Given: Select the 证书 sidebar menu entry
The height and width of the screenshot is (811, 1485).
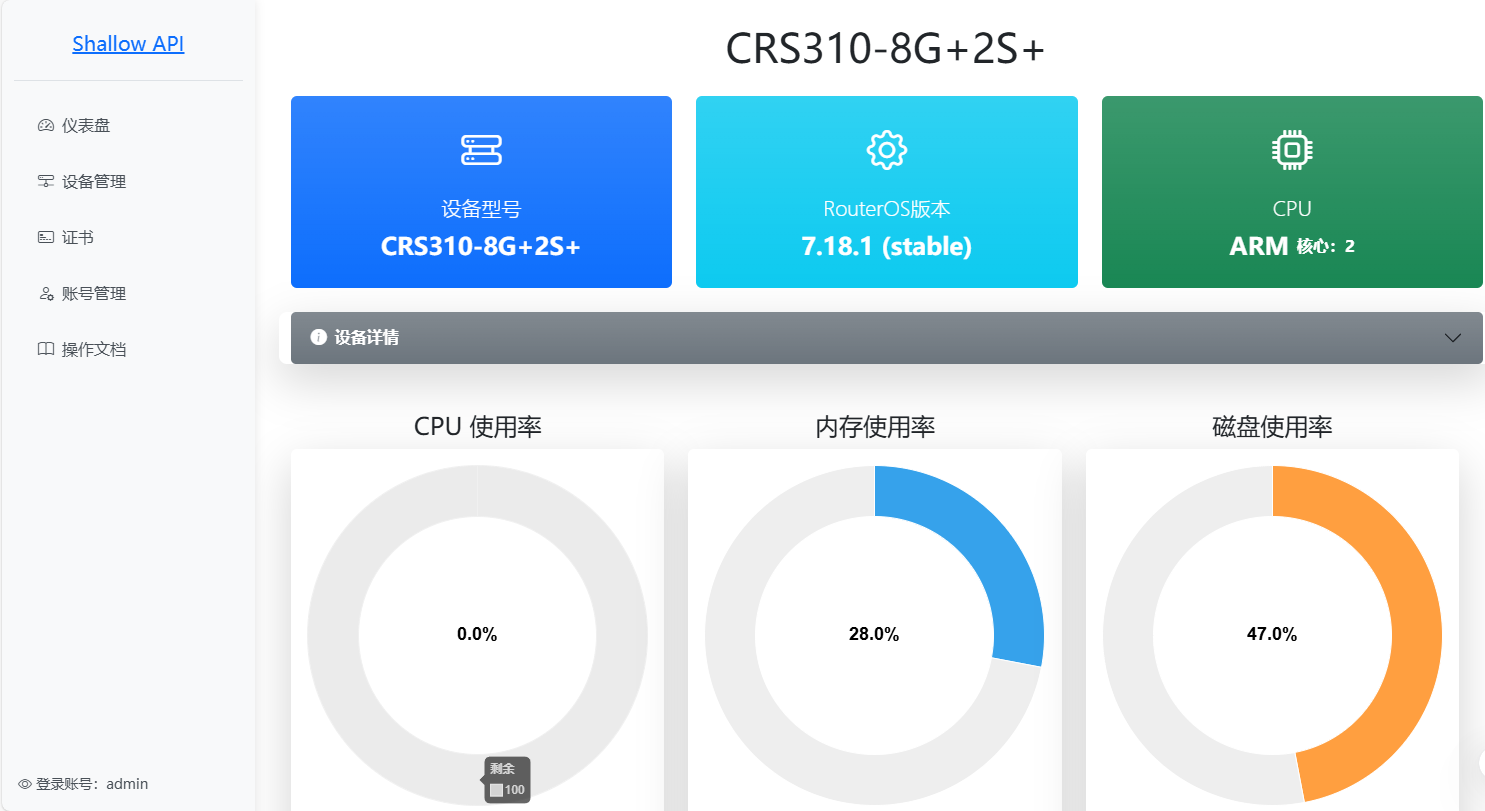Looking at the screenshot, I should (x=78, y=238).
